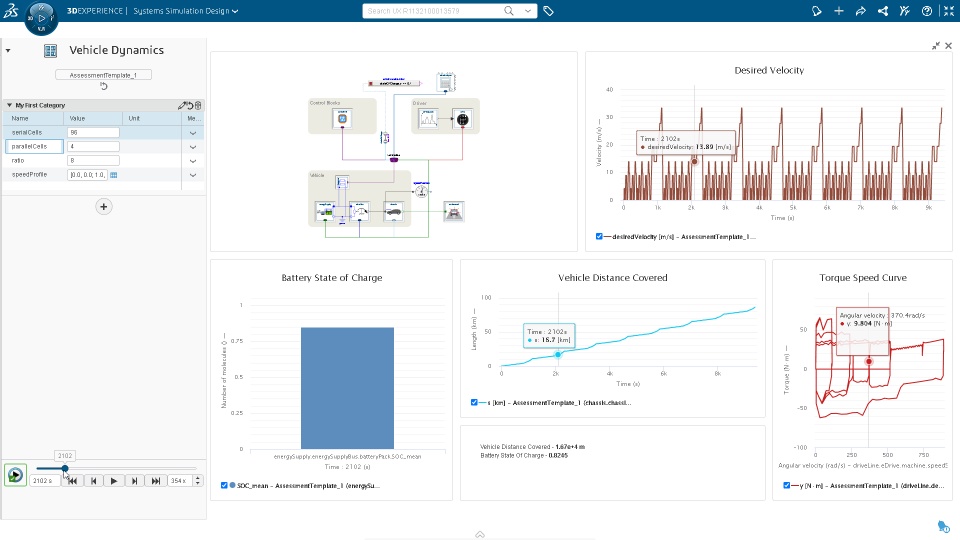Click the system model diagram thumbnail
960x540 pixels.
tap(394, 157)
